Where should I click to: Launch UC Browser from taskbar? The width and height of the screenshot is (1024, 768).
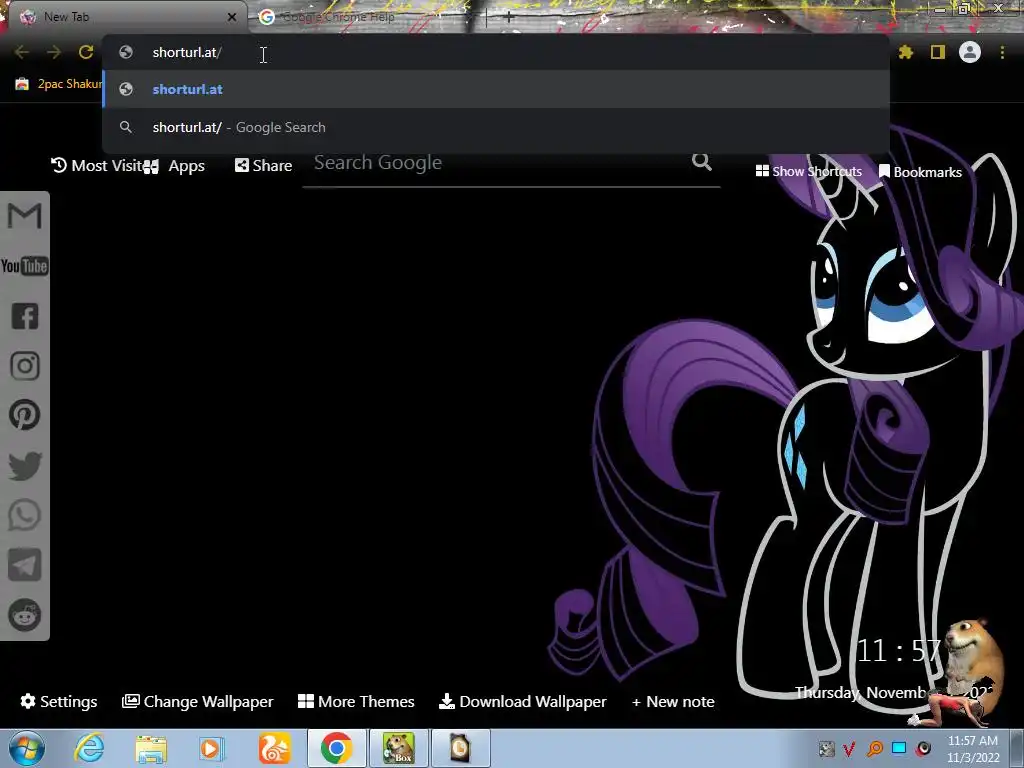[275, 748]
